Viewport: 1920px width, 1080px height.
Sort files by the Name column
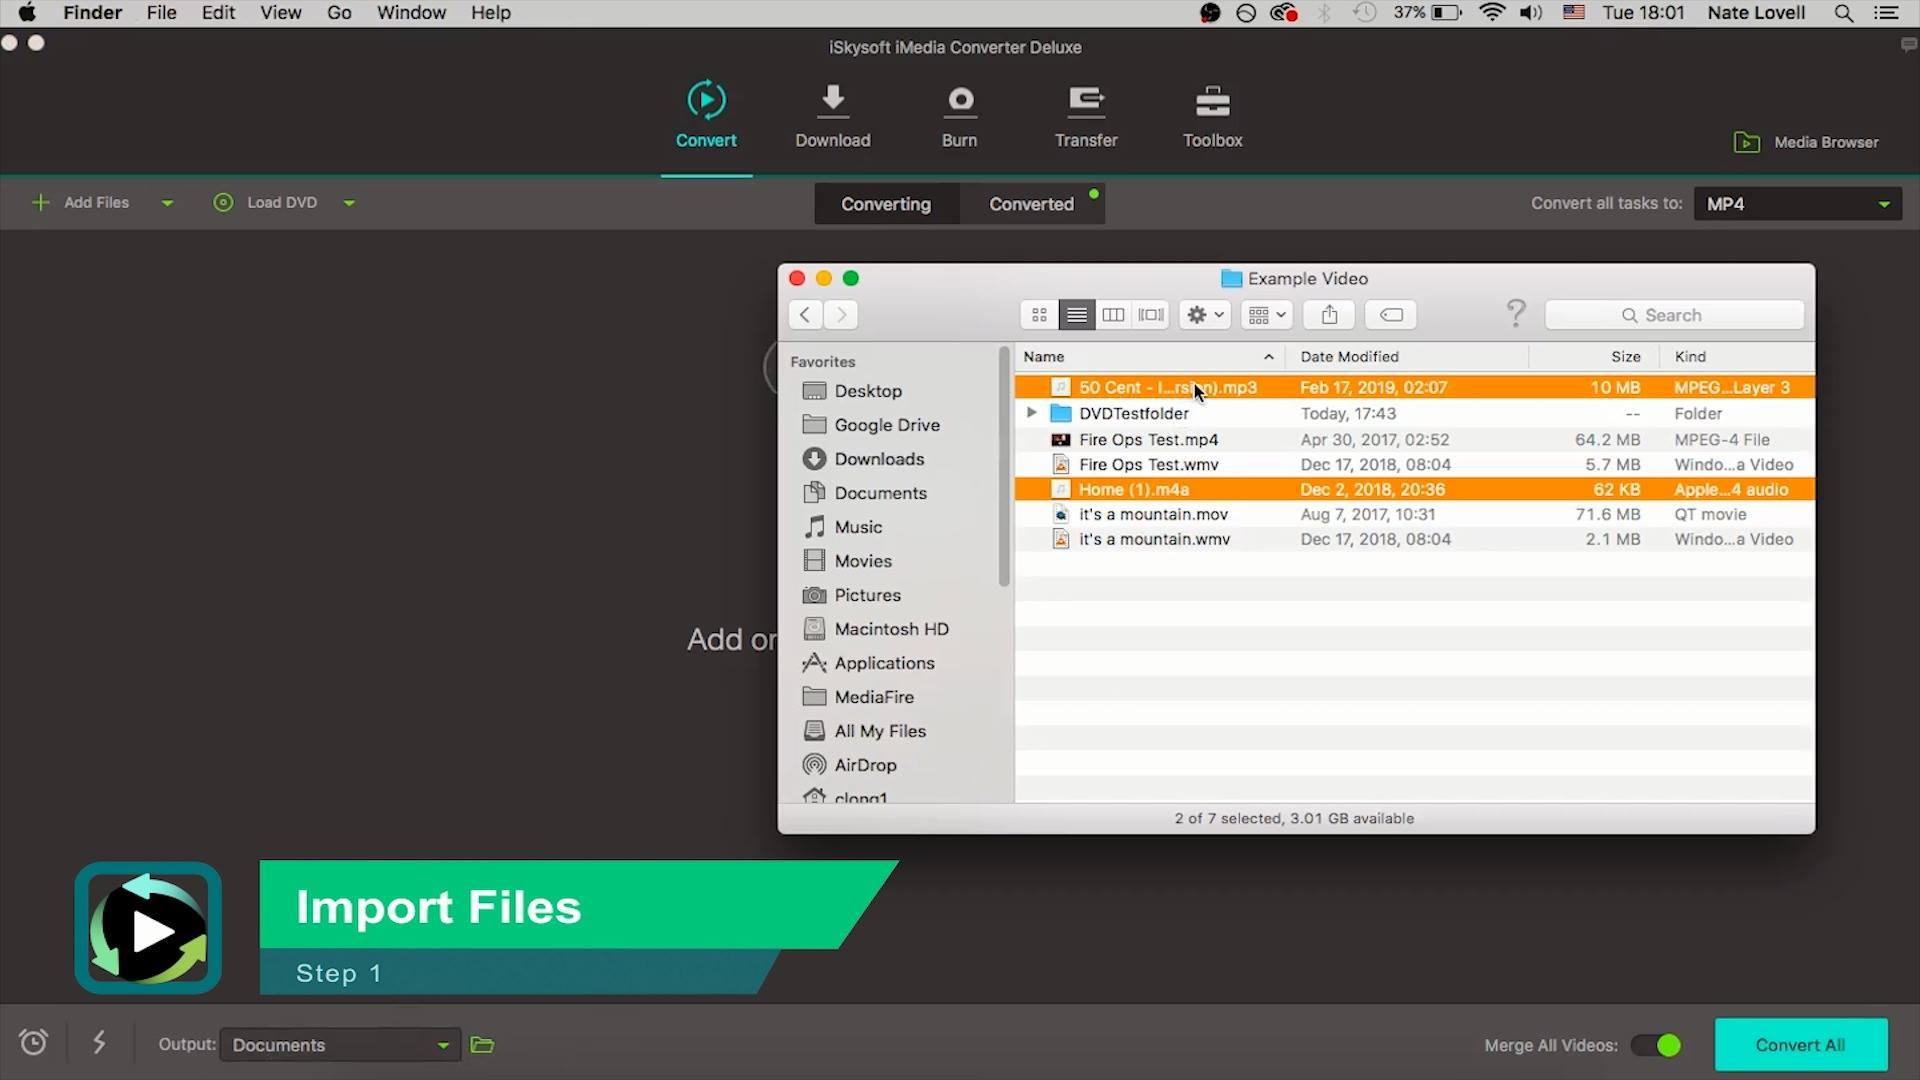1150,357
